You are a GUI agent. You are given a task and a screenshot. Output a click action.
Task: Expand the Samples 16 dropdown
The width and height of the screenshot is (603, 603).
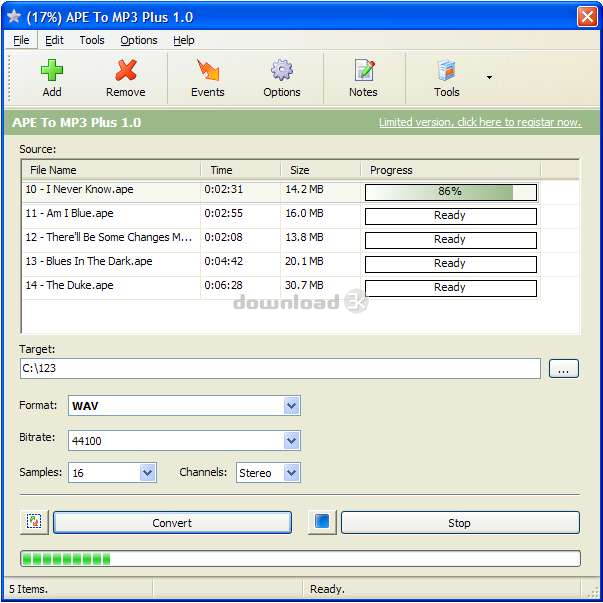148,473
